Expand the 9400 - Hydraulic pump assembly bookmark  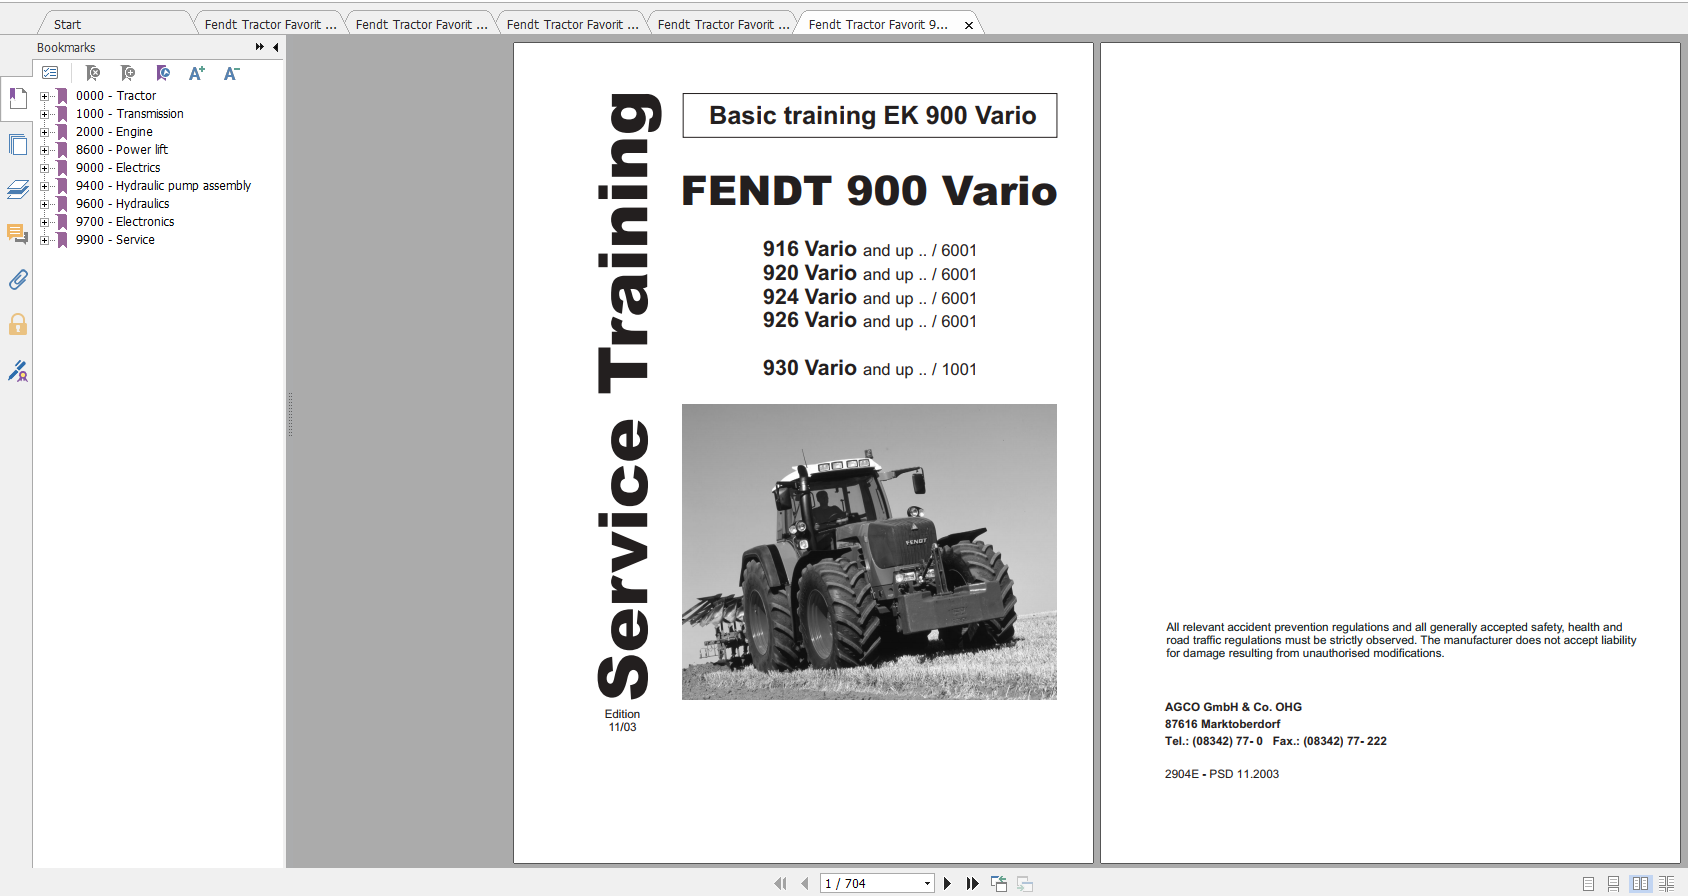[x=44, y=187]
